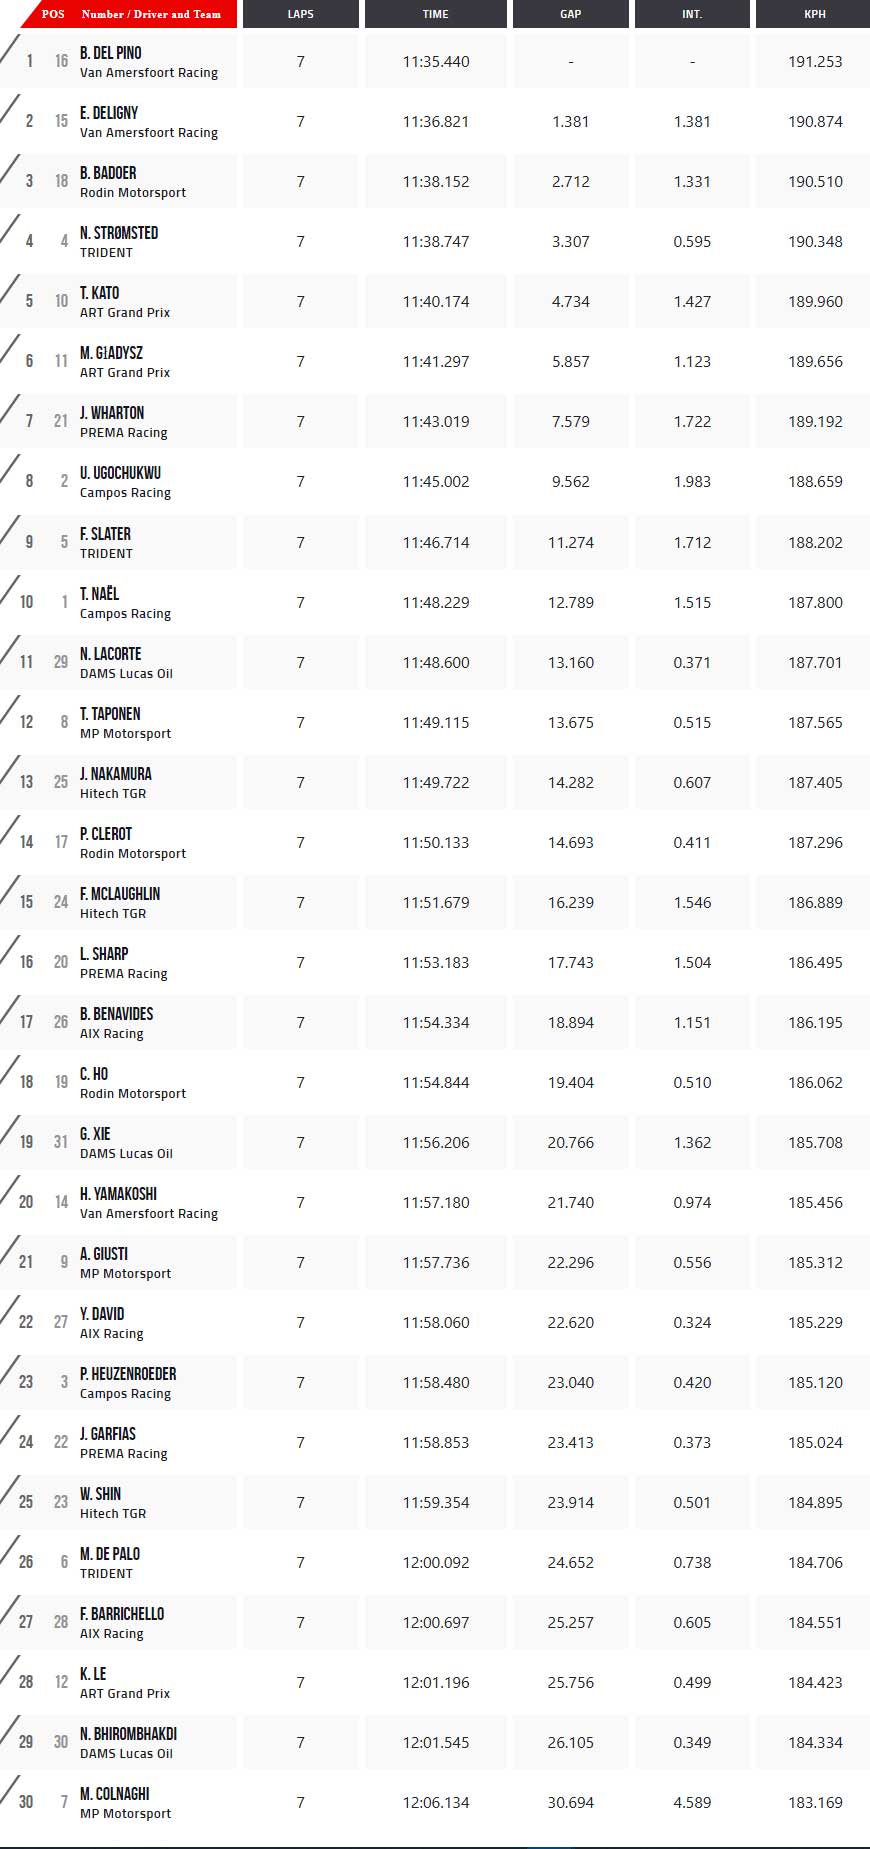The height and width of the screenshot is (1849, 870).
Task: Click the LAPS column header
Action: 300,14
